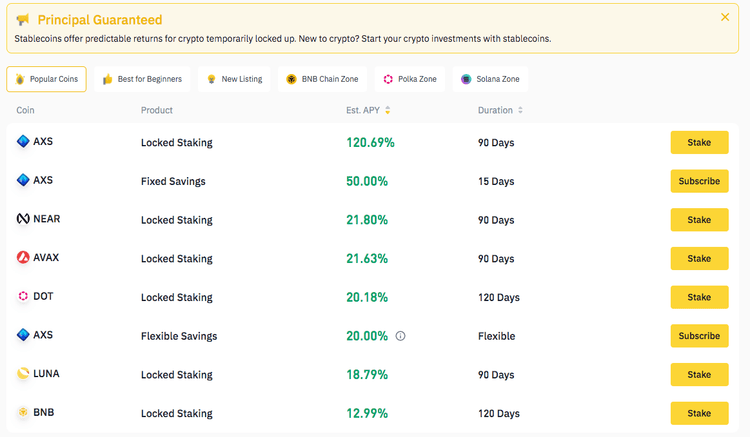Stake NEAR Locked Staking
The image size is (750, 437).
(699, 220)
